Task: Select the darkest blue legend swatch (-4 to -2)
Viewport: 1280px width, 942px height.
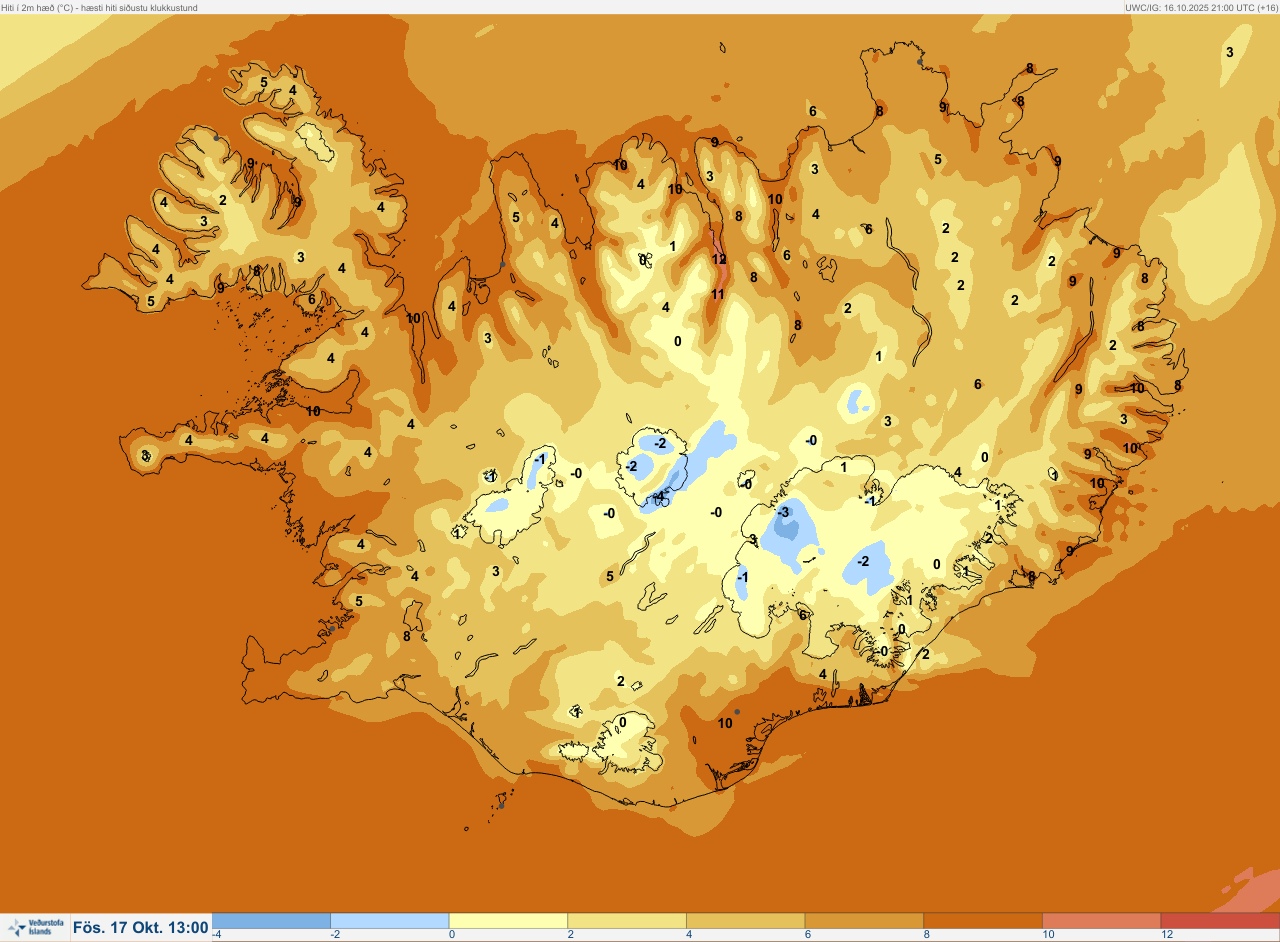Action: point(271,921)
